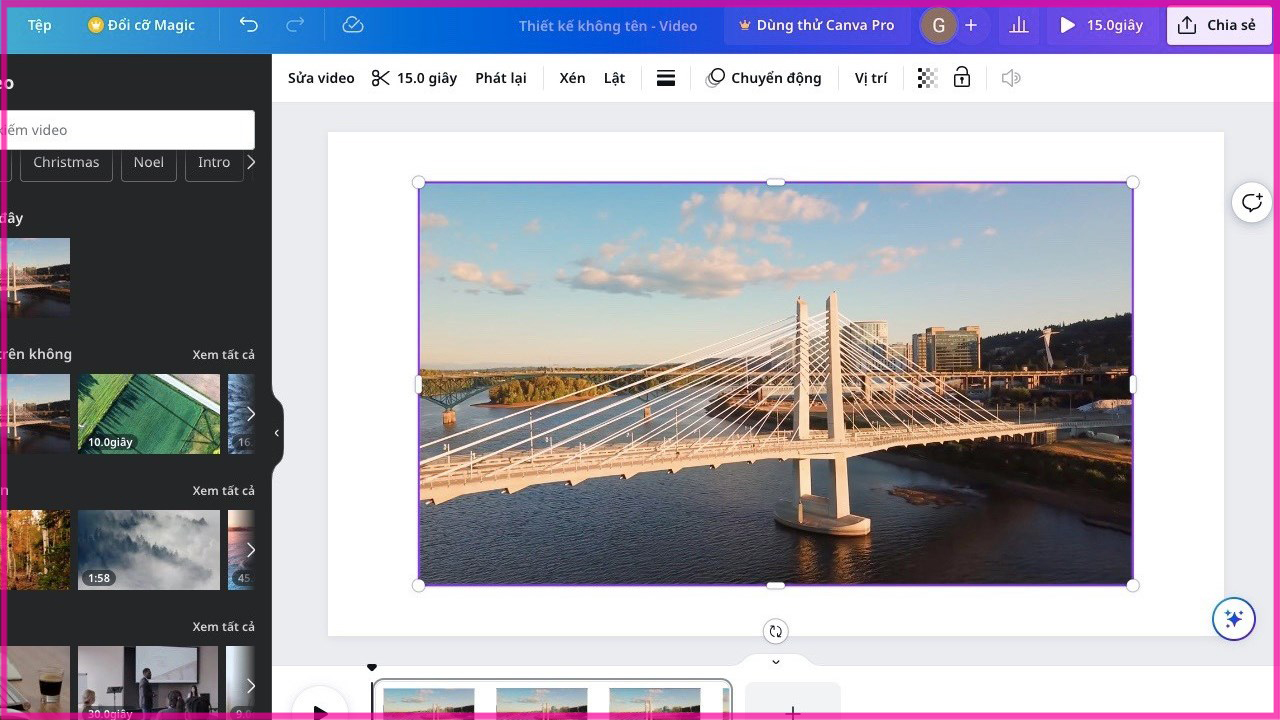Open border line style icon

666,78
